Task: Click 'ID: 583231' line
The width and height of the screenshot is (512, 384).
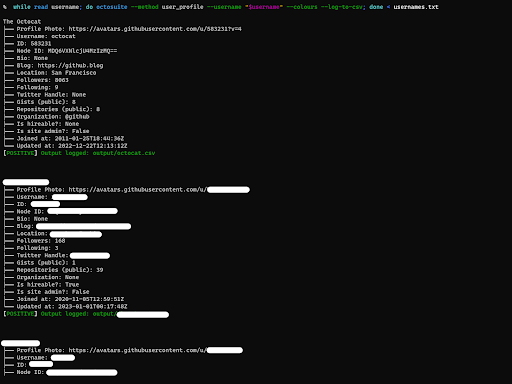Action: [x=34, y=44]
